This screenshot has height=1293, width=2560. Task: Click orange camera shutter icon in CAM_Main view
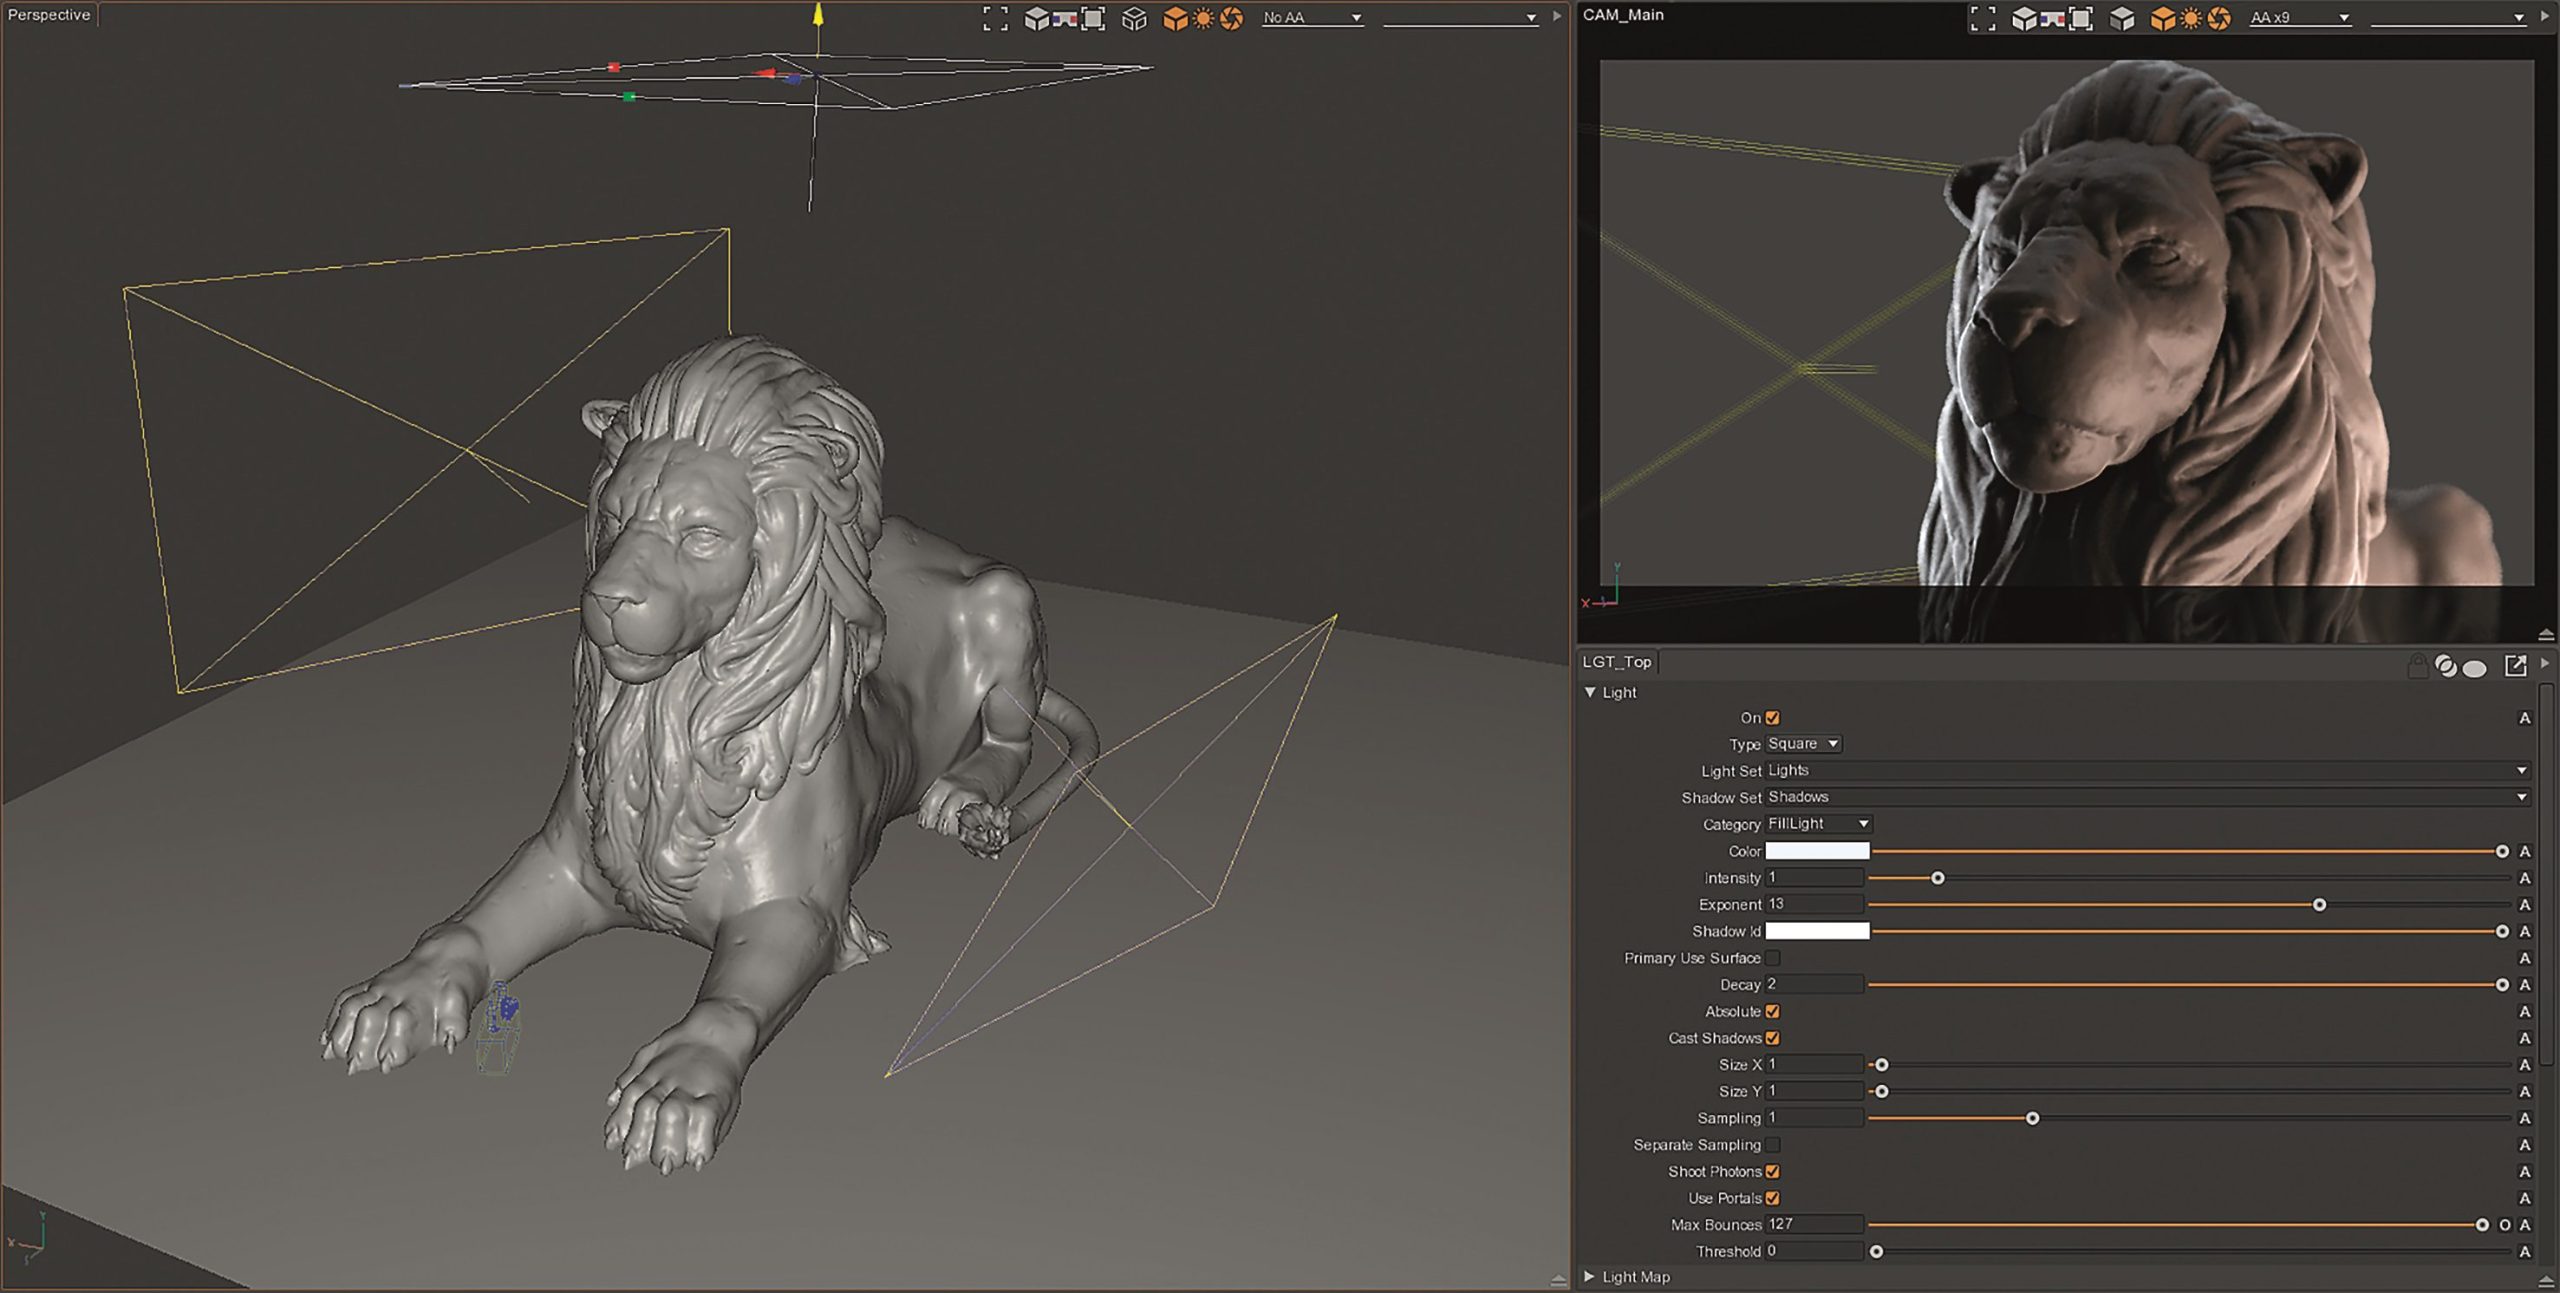coord(2219,19)
